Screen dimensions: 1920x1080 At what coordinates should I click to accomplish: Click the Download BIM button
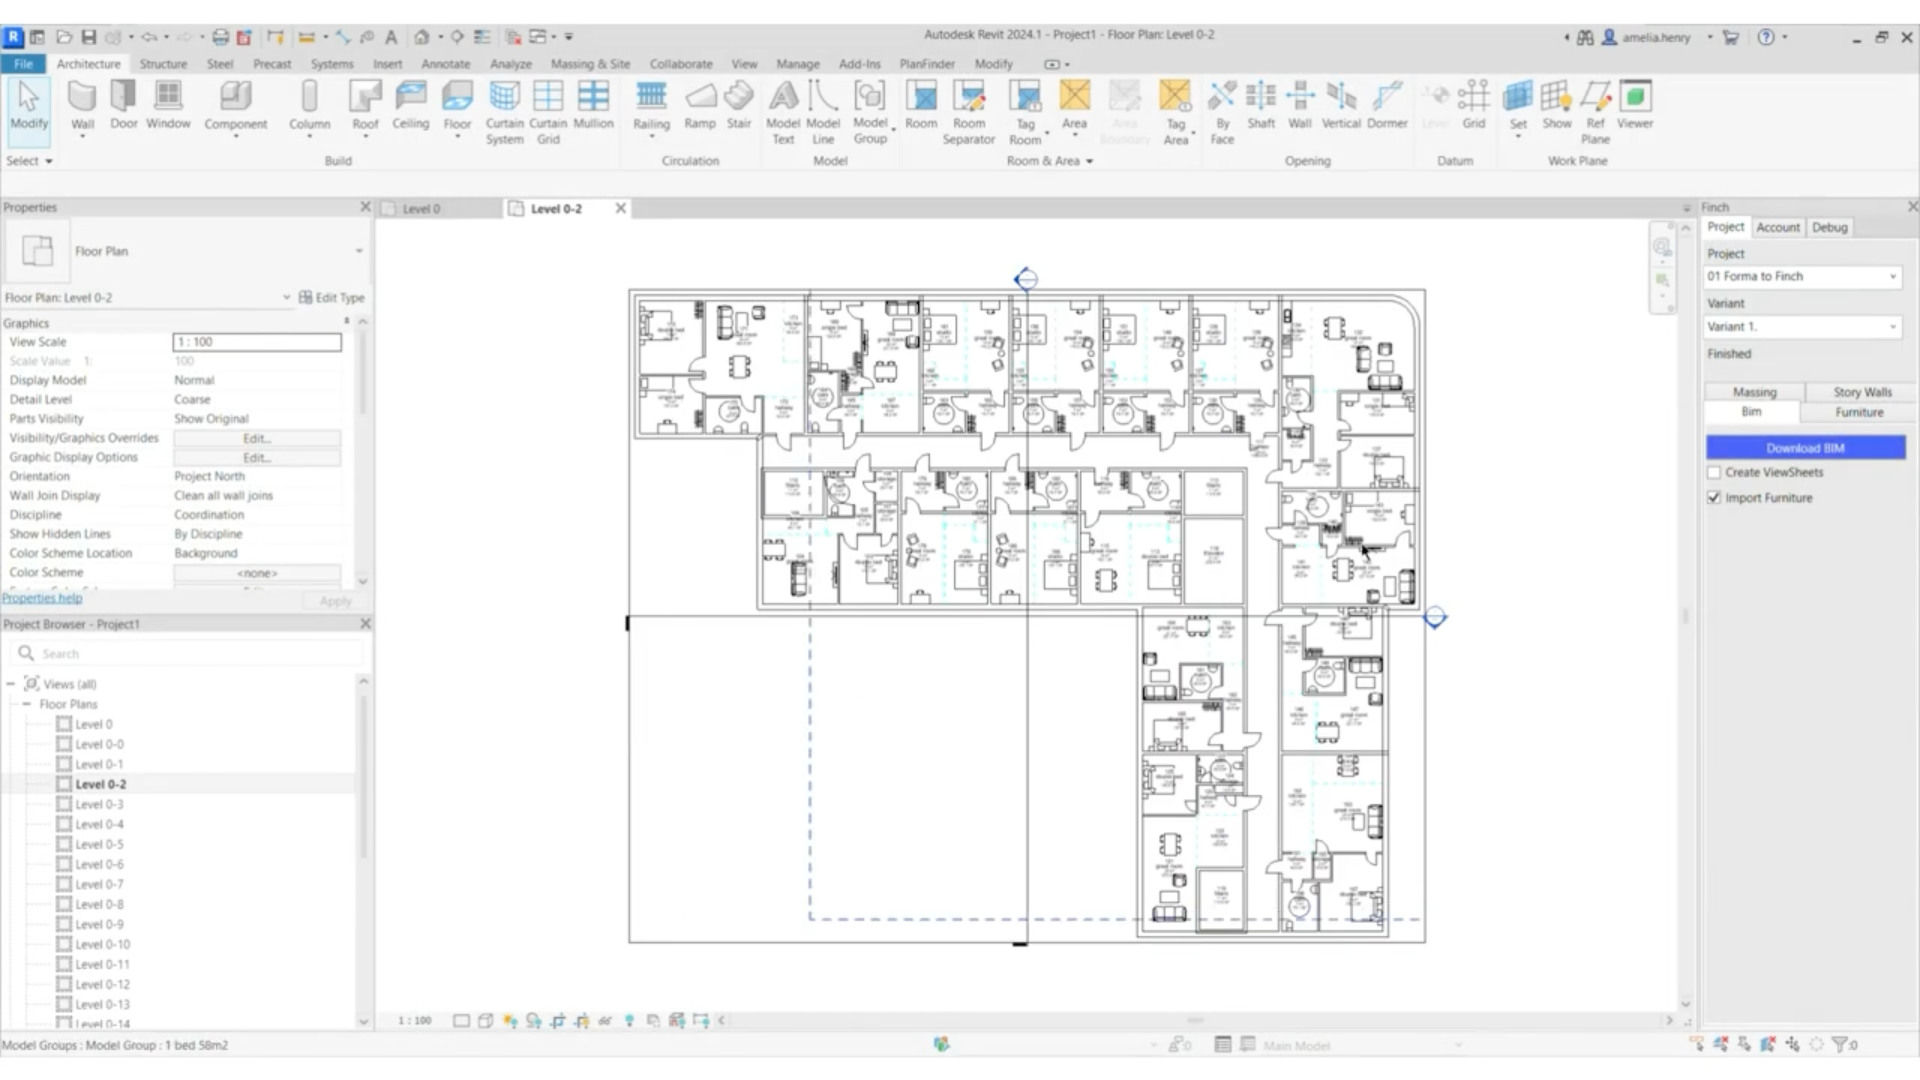point(1805,448)
